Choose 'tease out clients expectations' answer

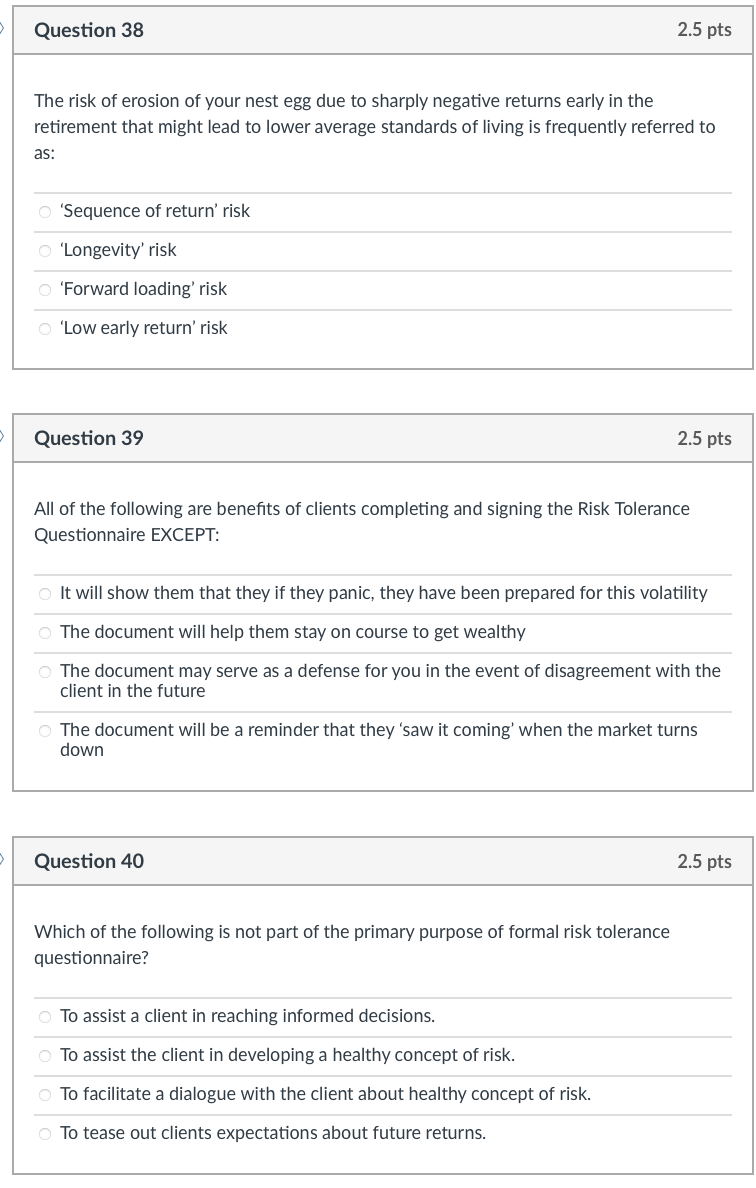[44, 1133]
